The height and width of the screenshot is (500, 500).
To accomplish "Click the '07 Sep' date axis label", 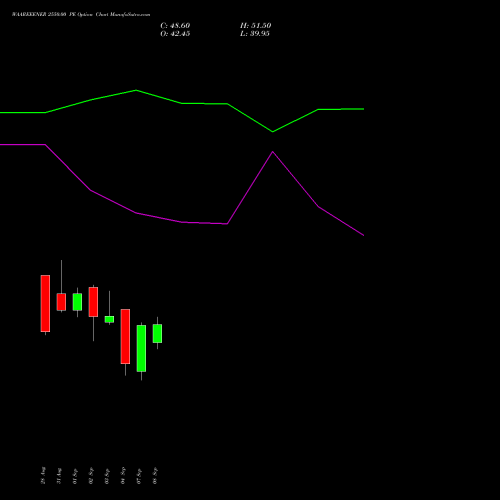I will point(139,476).
